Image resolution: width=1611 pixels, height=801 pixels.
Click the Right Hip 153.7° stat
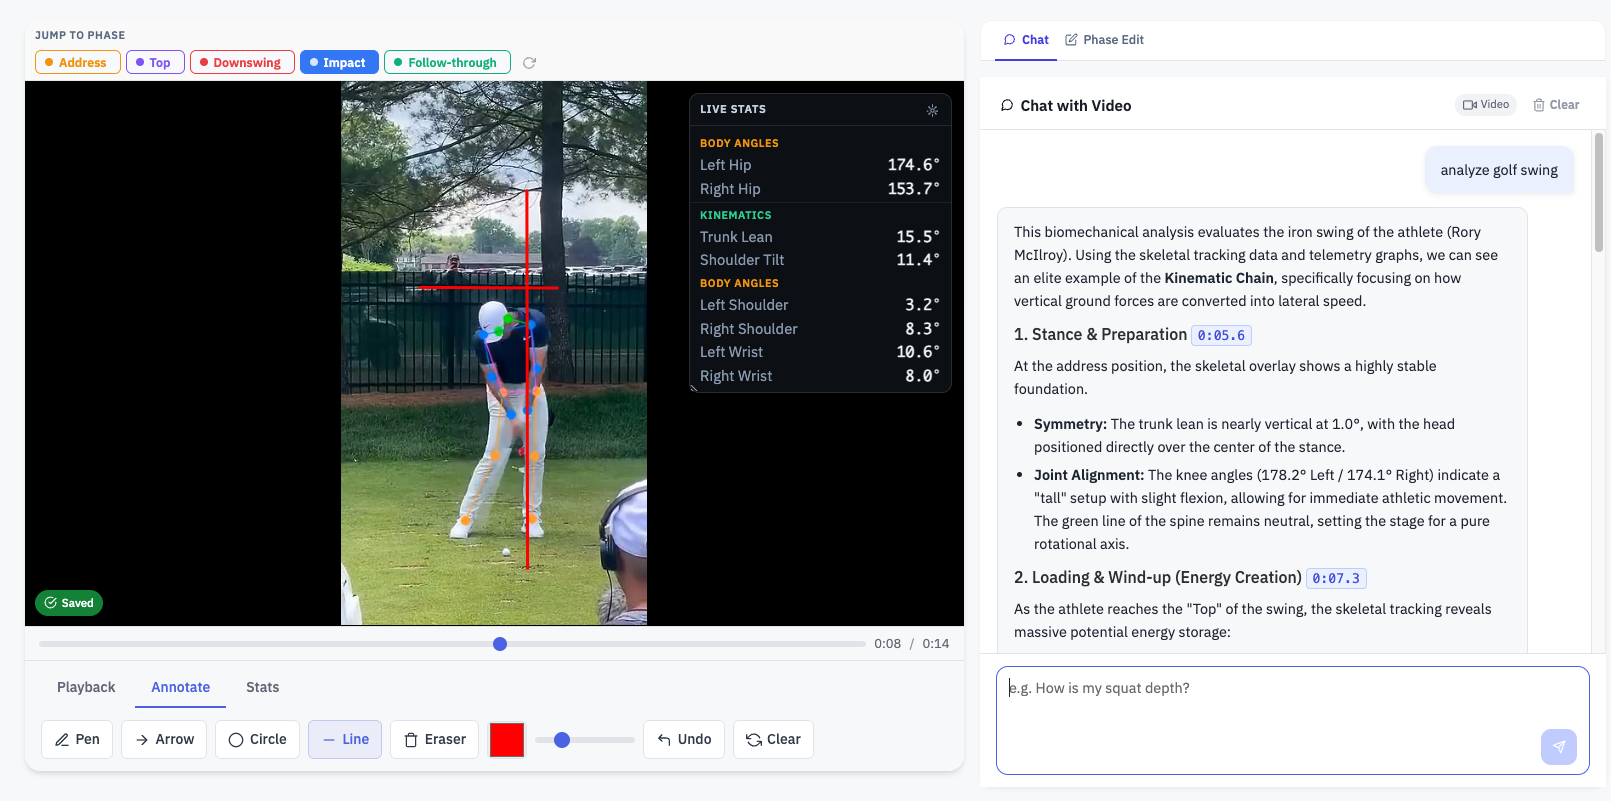click(x=820, y=189)
